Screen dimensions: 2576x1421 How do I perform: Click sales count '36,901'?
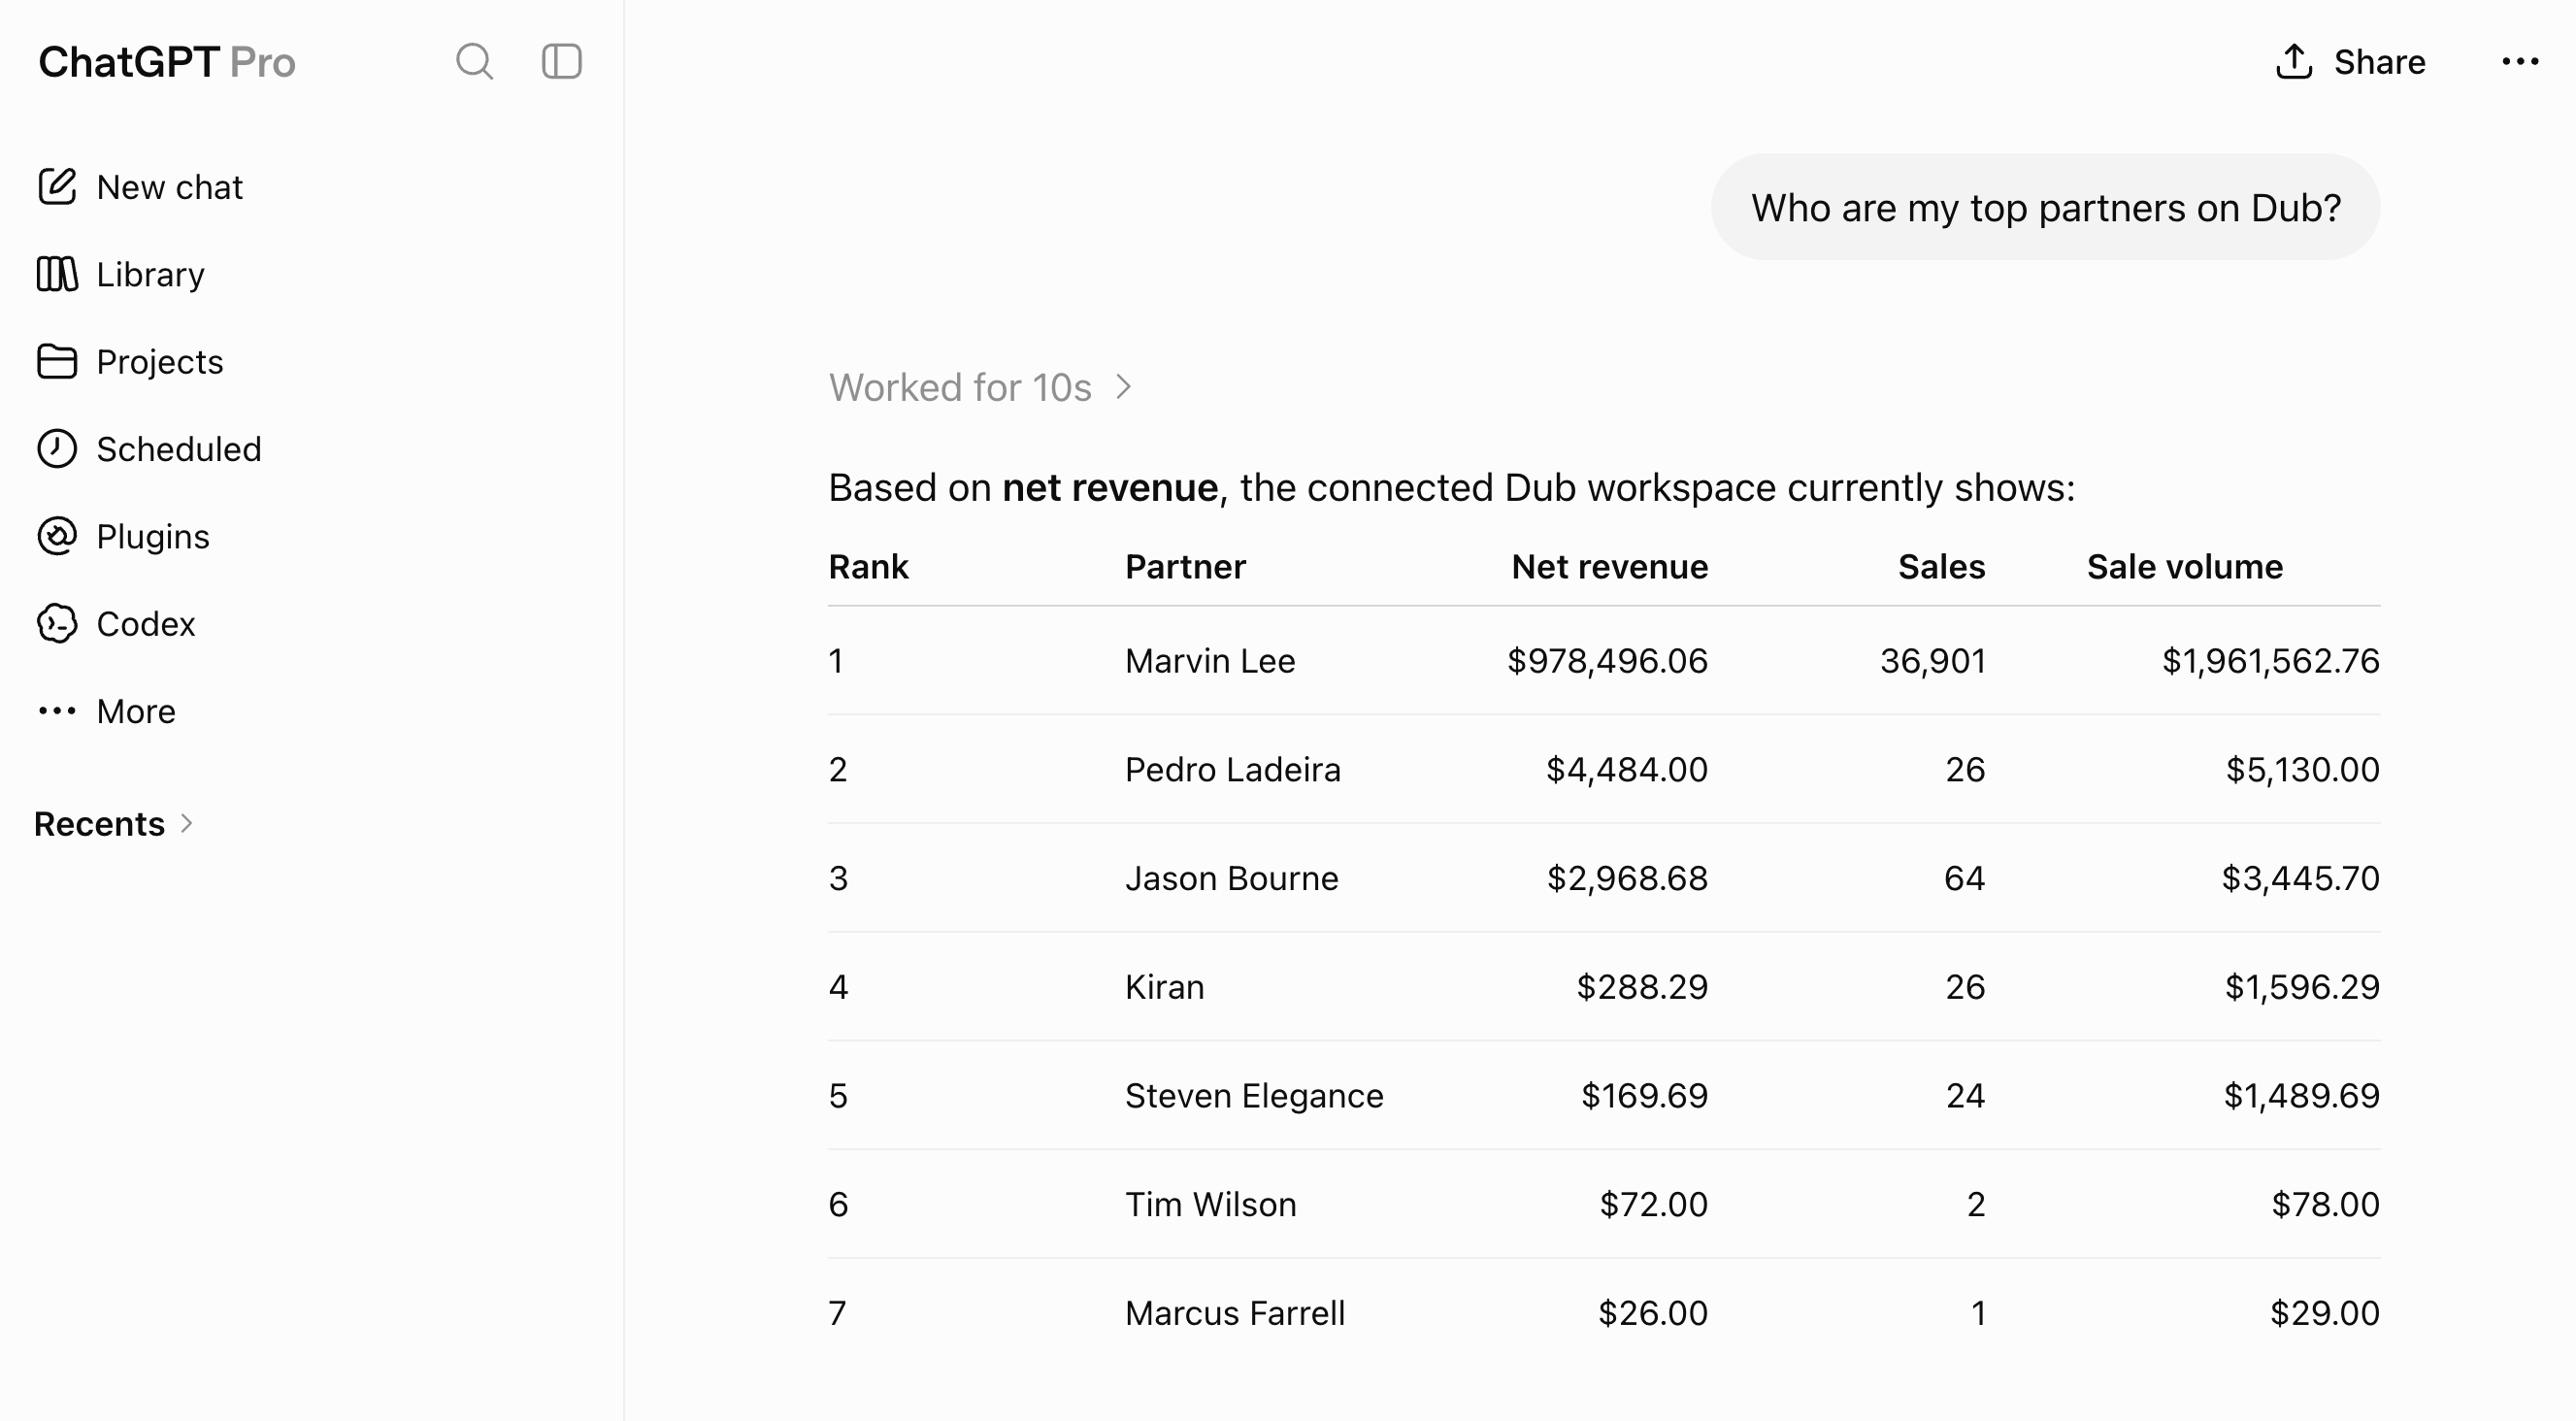[1933, 661]
